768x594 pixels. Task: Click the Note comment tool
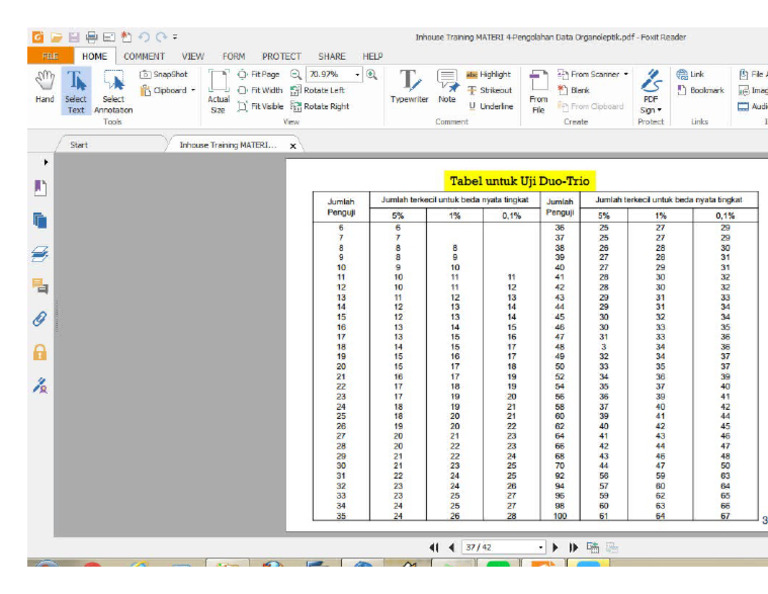click(x=447, y=88)
